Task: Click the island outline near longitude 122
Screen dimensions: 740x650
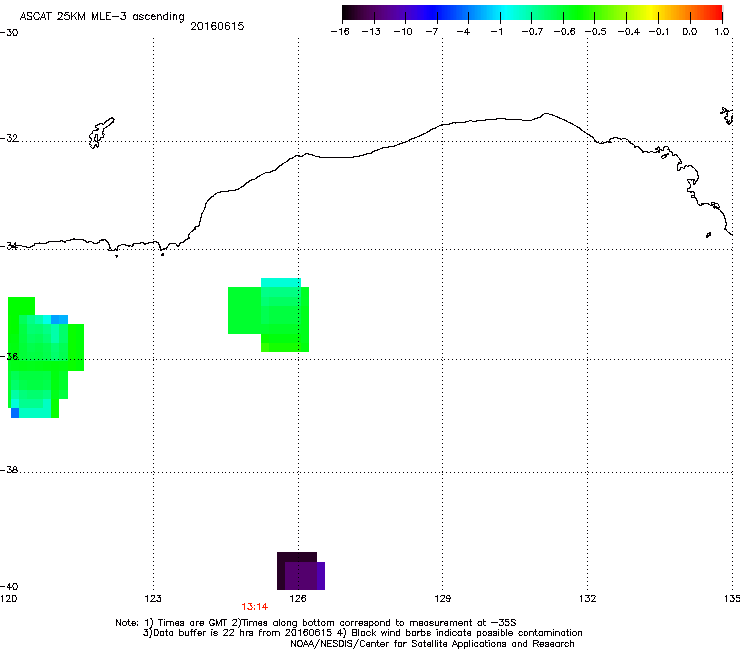Action: pyautogui.click(x=101, y=133)
